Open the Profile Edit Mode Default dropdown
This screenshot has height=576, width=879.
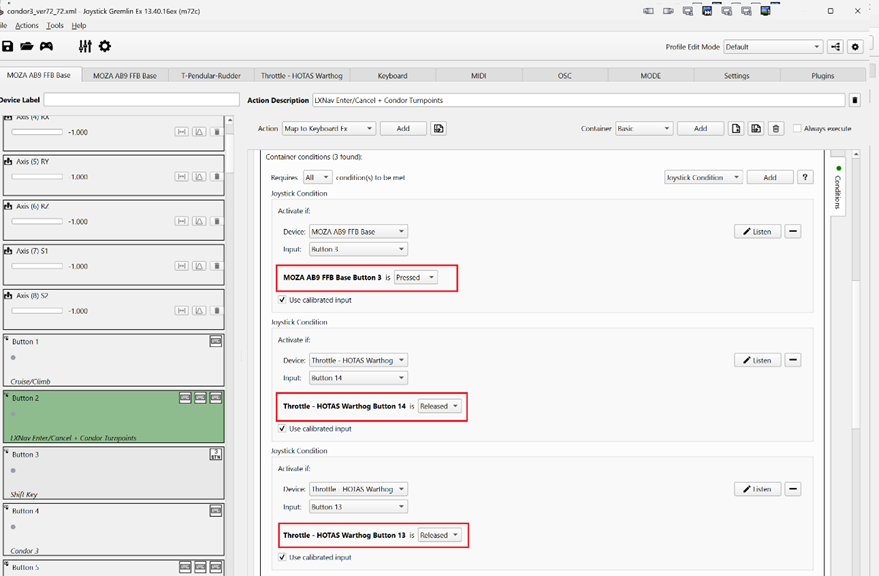click(773, 47)
